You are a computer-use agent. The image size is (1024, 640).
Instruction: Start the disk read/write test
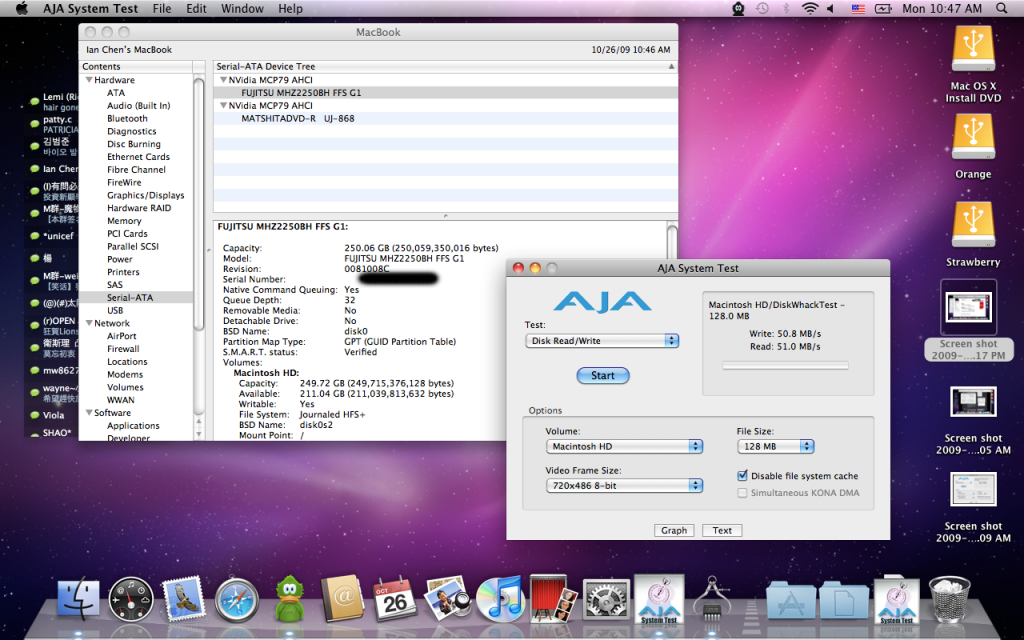pos(603,376)
